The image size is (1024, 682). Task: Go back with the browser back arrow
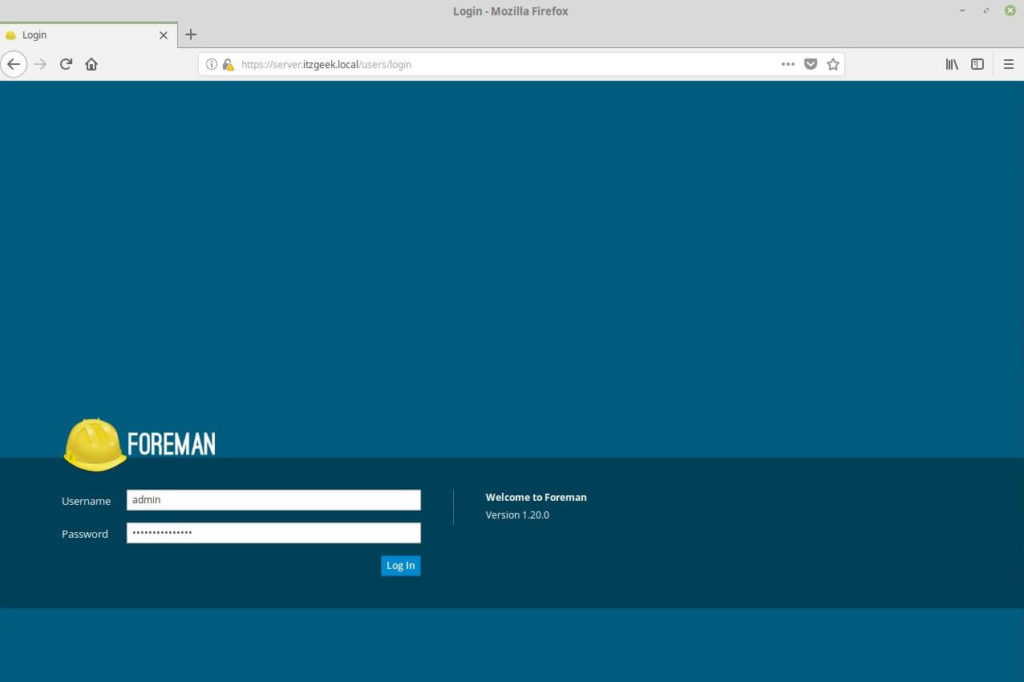click(x=14, y=64)
